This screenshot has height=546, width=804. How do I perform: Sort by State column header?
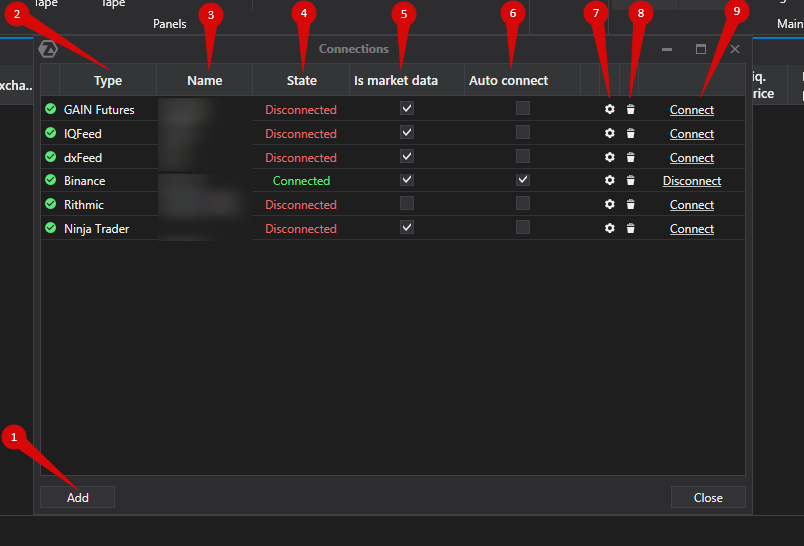[301, 81]
